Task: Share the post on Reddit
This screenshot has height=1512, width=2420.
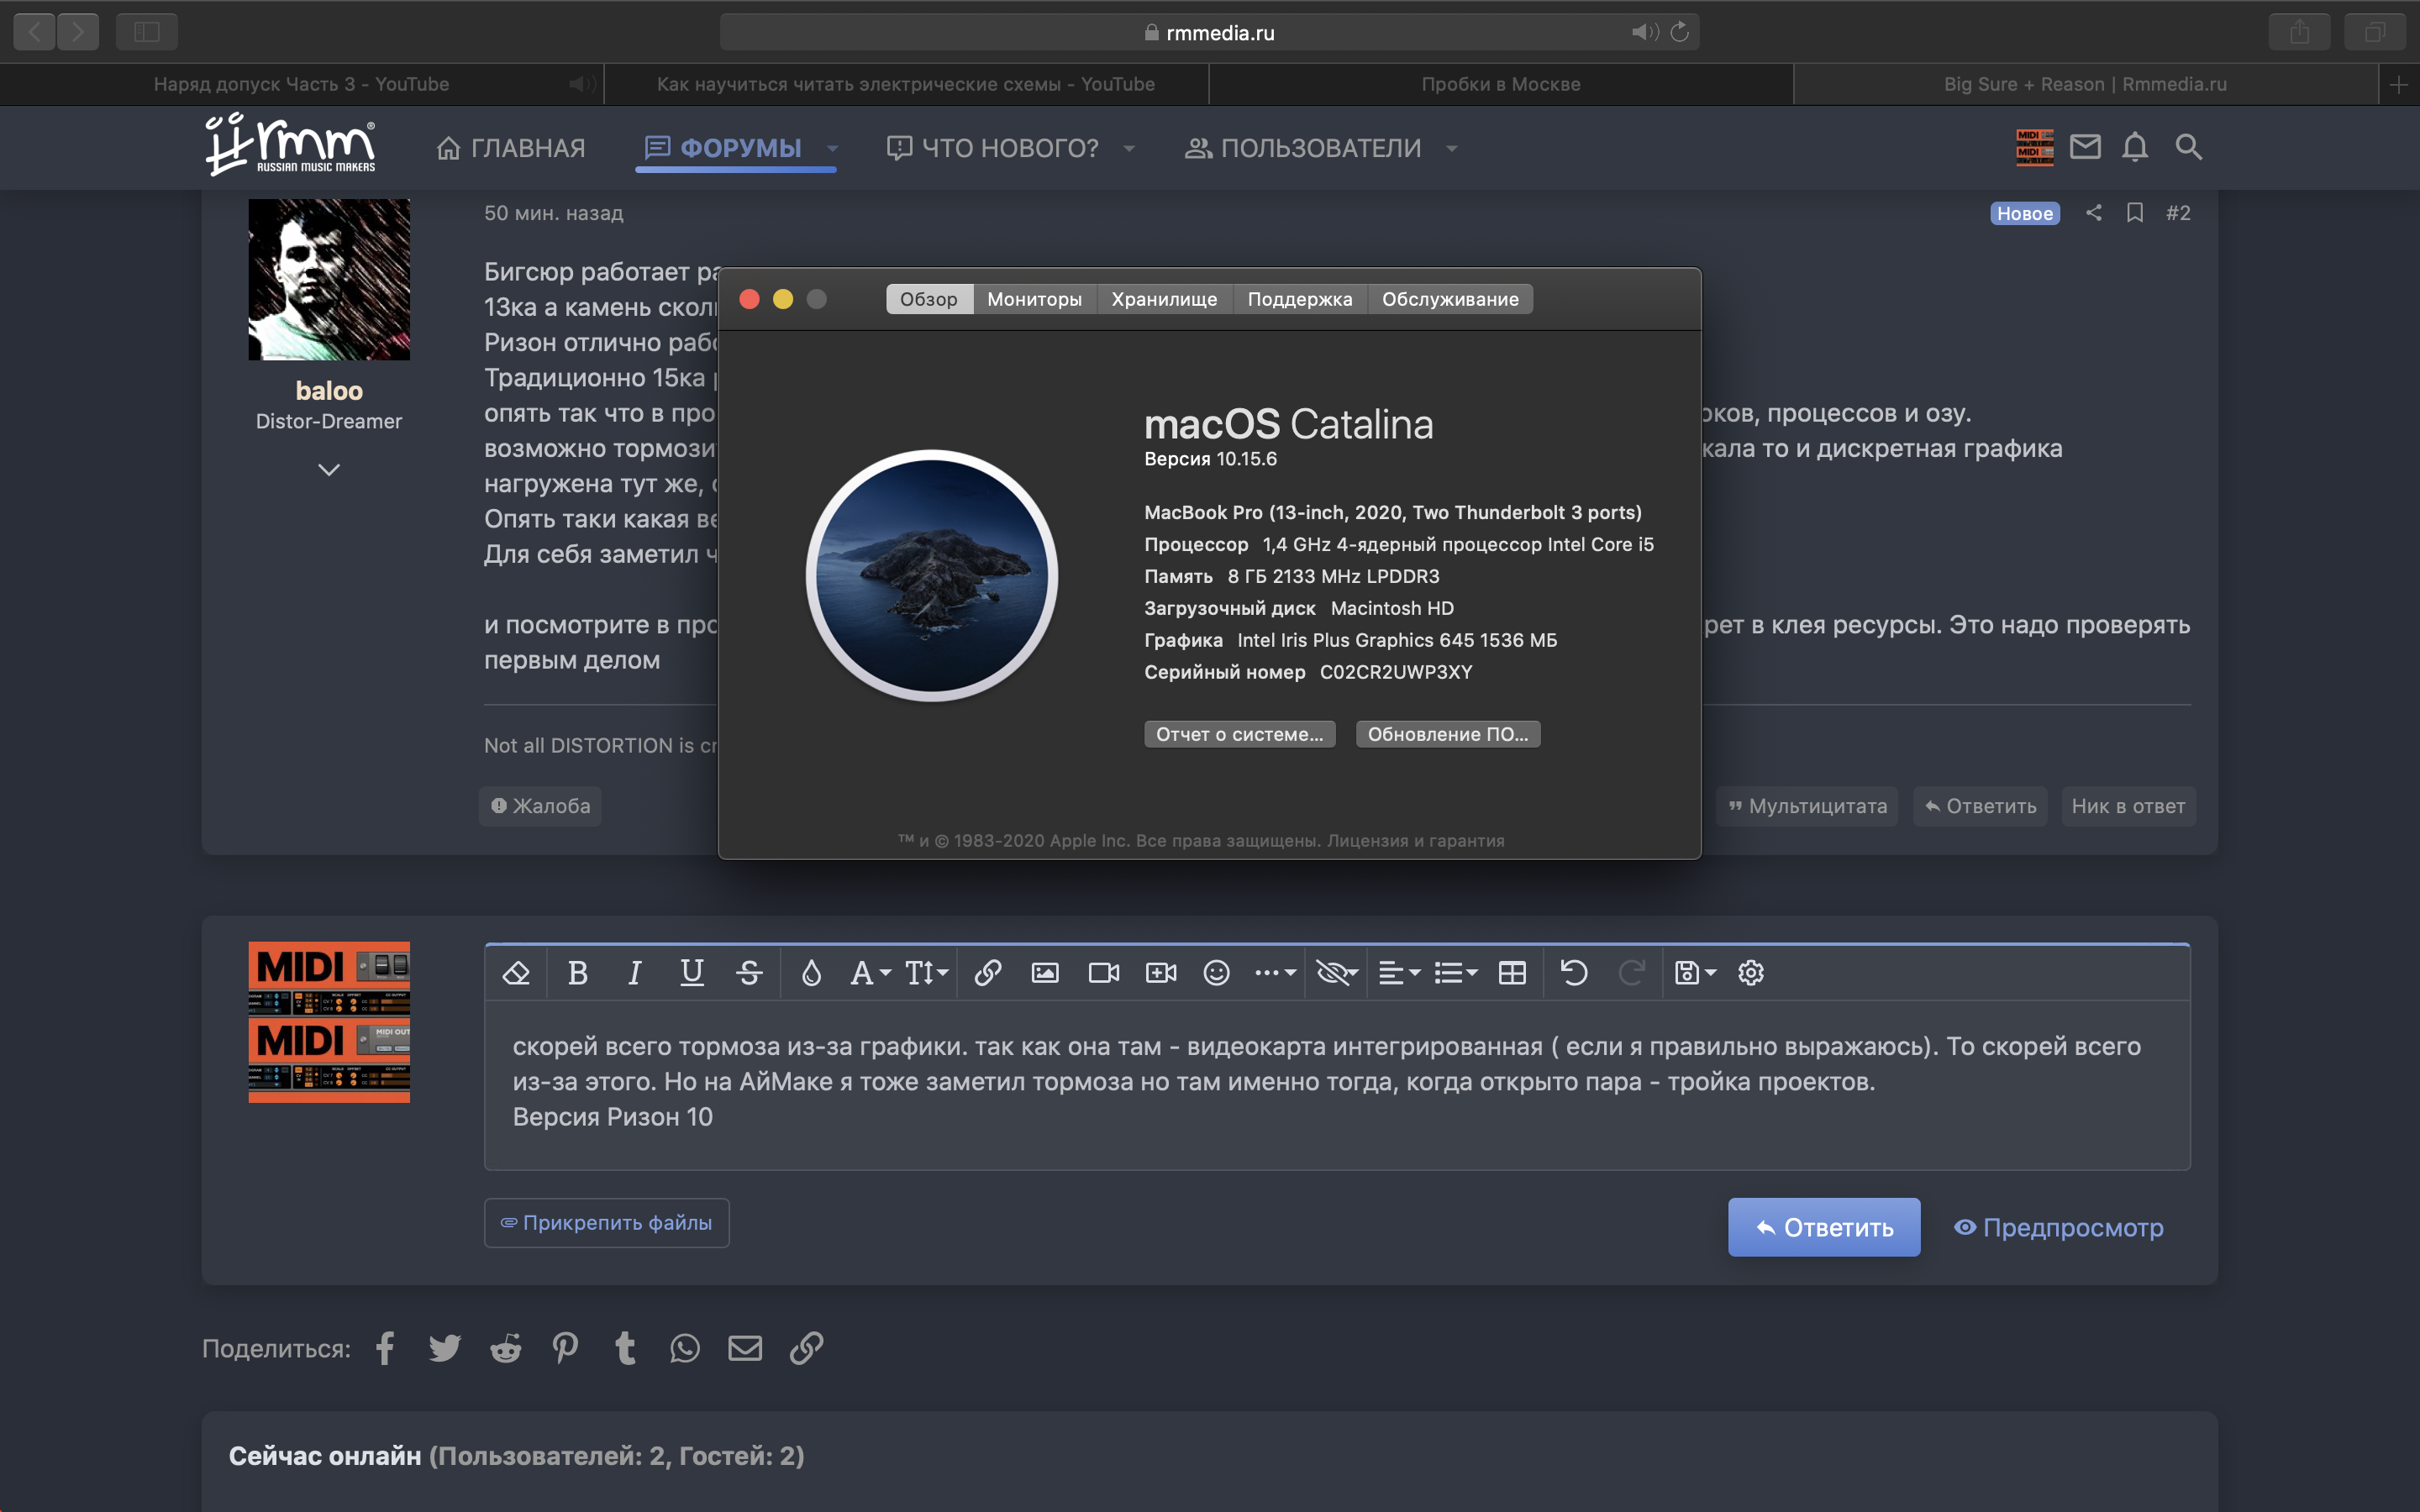Action: tap(505, 1348)
